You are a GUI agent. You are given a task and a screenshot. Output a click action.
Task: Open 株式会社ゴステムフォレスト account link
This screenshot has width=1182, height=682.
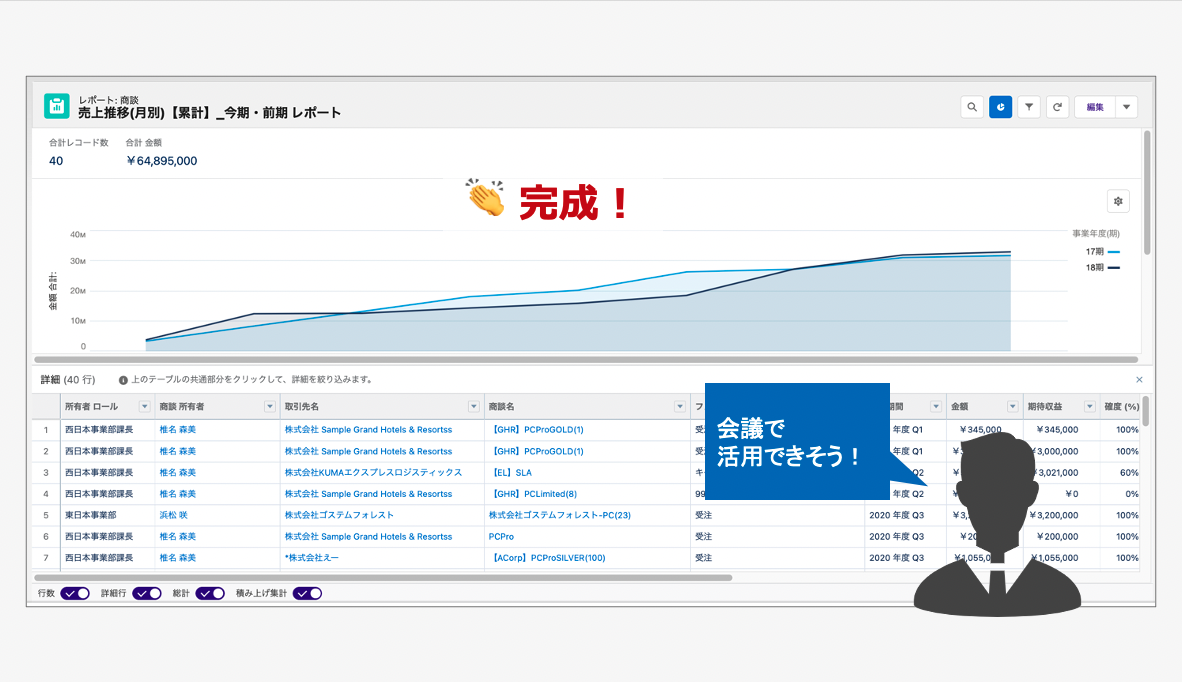point(339,515)
